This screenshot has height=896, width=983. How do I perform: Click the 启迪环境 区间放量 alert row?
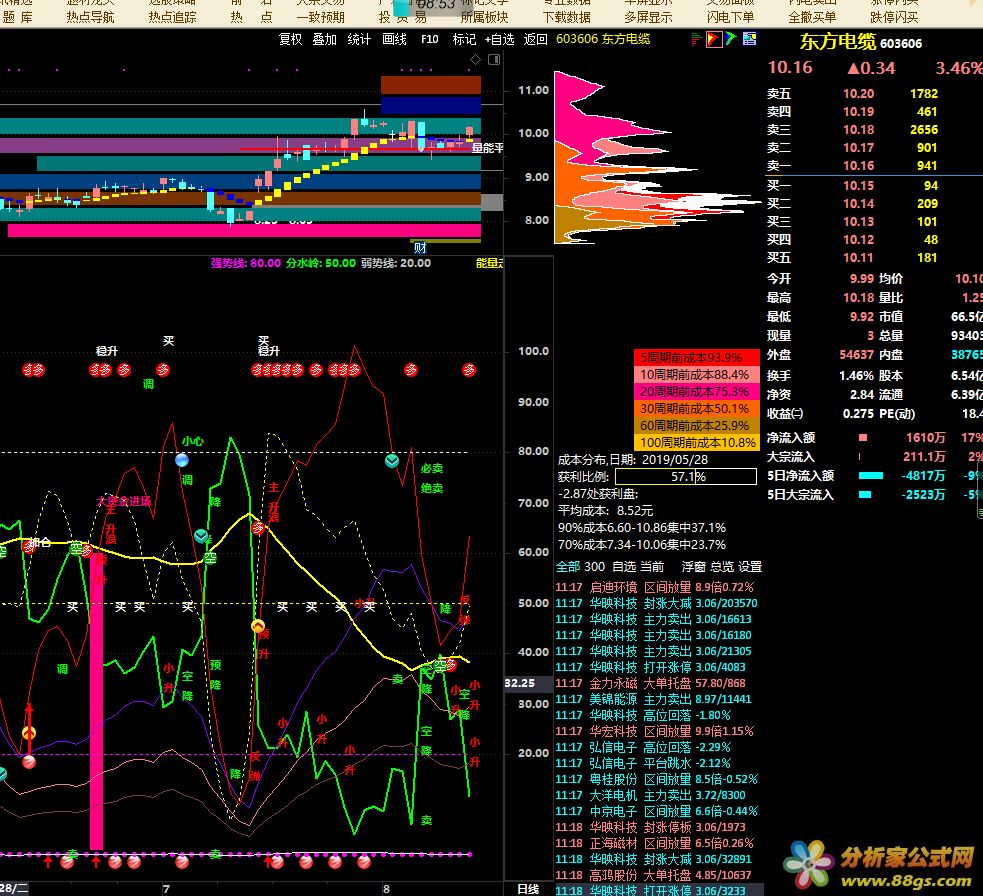click(x=655, y=588)
